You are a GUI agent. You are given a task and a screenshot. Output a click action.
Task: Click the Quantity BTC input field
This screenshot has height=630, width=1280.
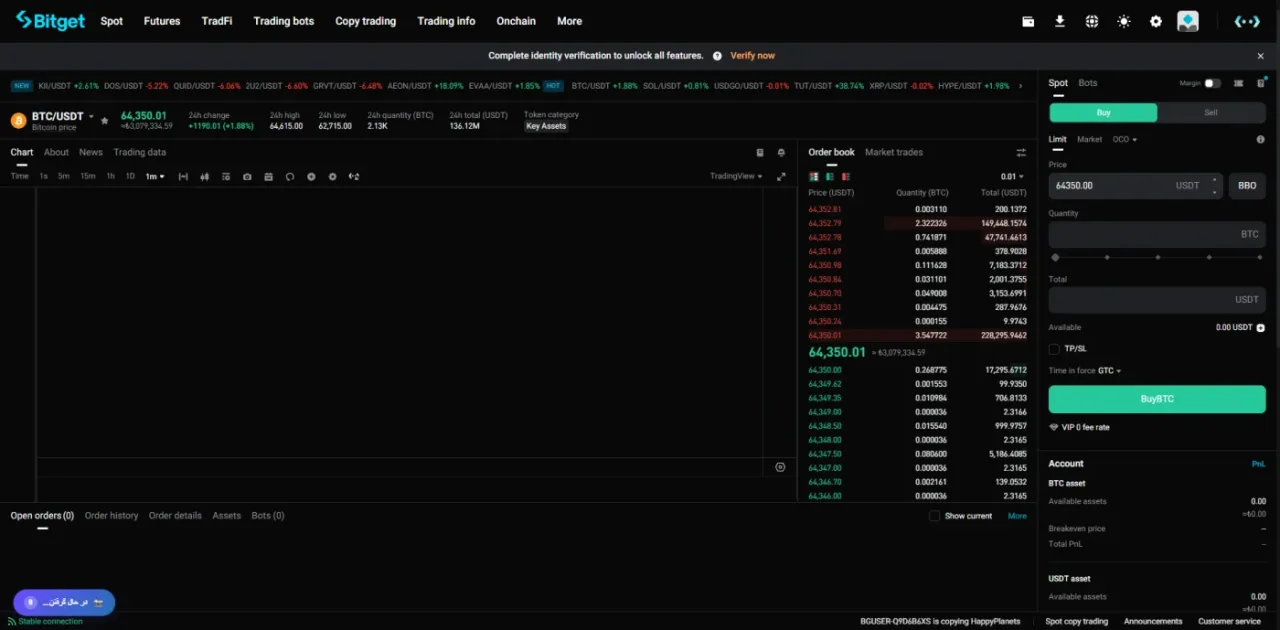click(x=1157, y=235)
